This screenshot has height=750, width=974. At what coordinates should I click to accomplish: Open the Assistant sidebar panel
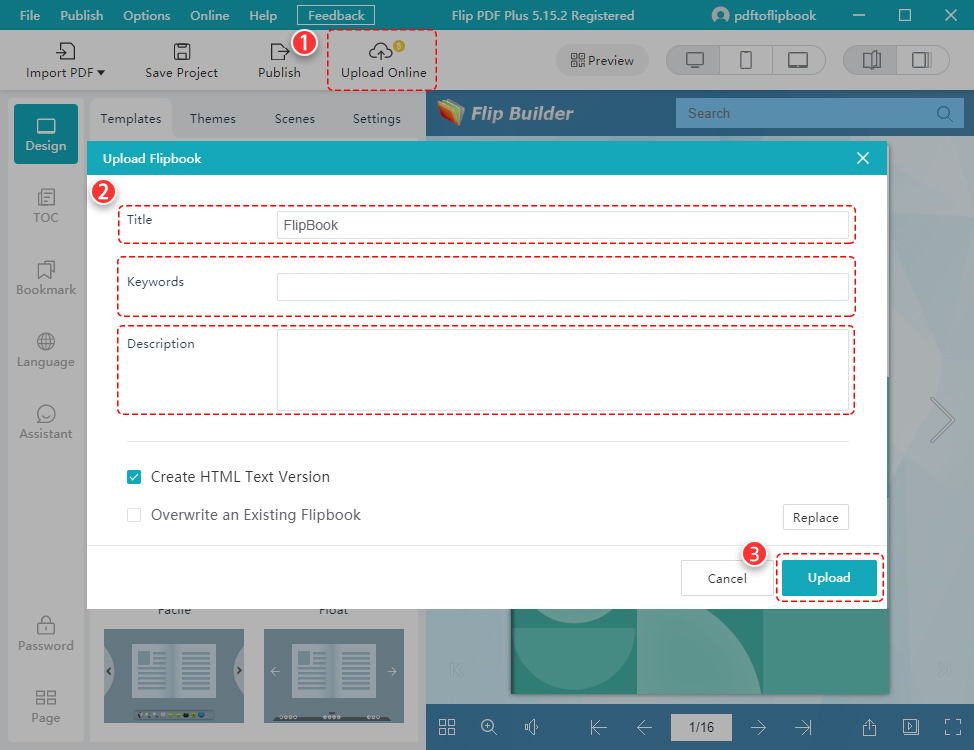coord(46,421)
